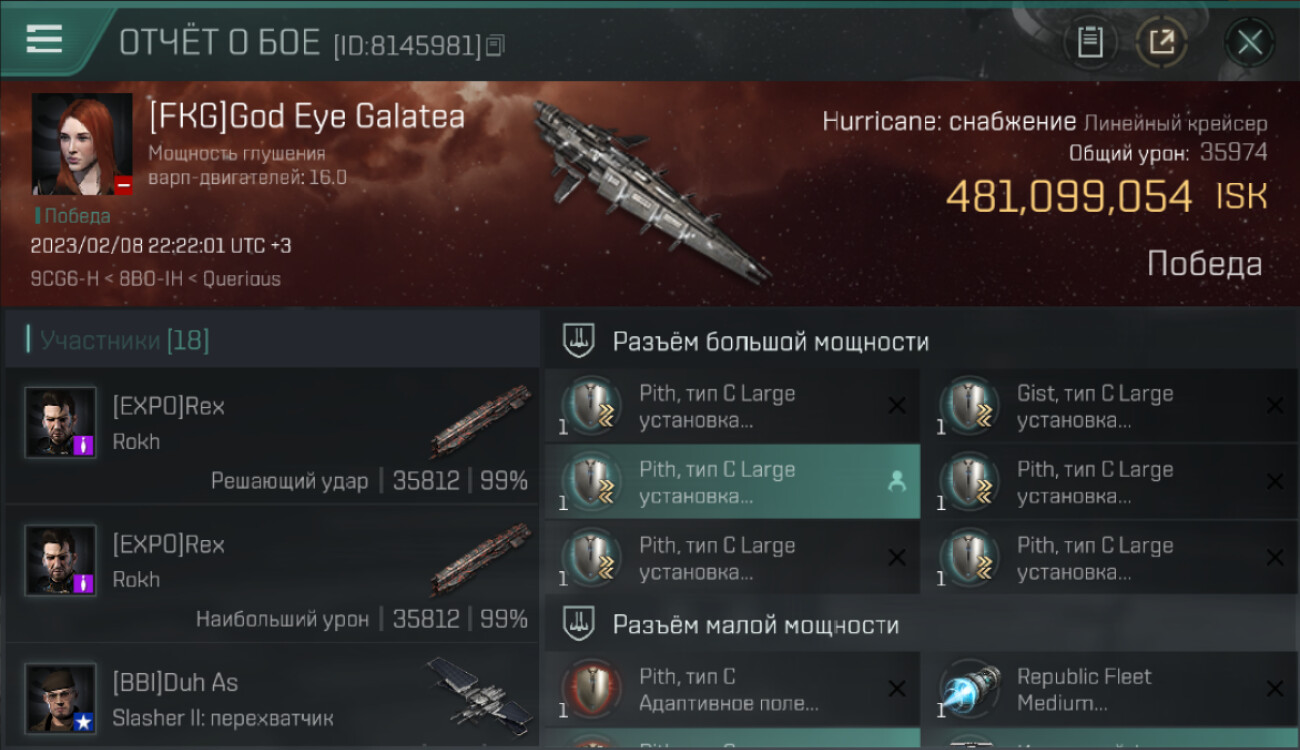Click the person icon on highlighted Pith module
The image size is (1300, 750).
pyautogui.click(x=897, y=482)
